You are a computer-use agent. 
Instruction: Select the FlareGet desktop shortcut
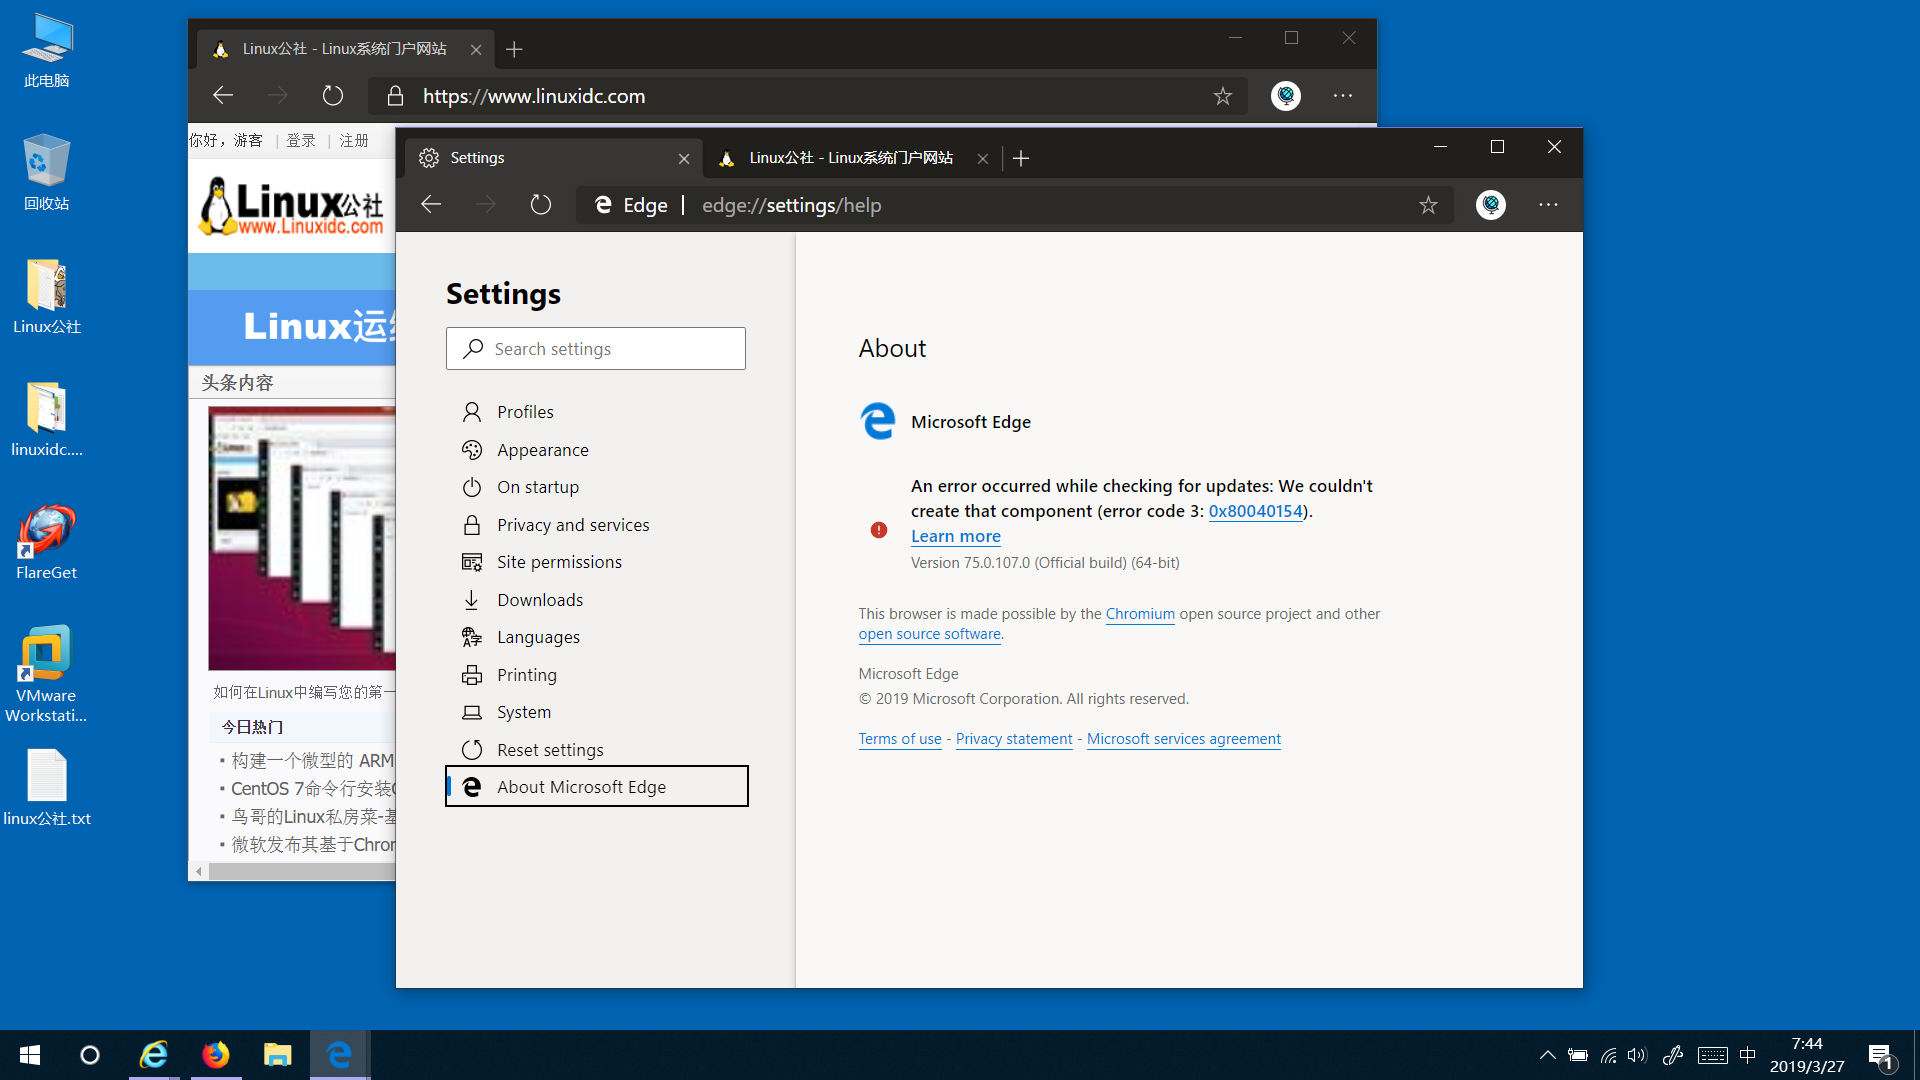[x=46, y=543]
